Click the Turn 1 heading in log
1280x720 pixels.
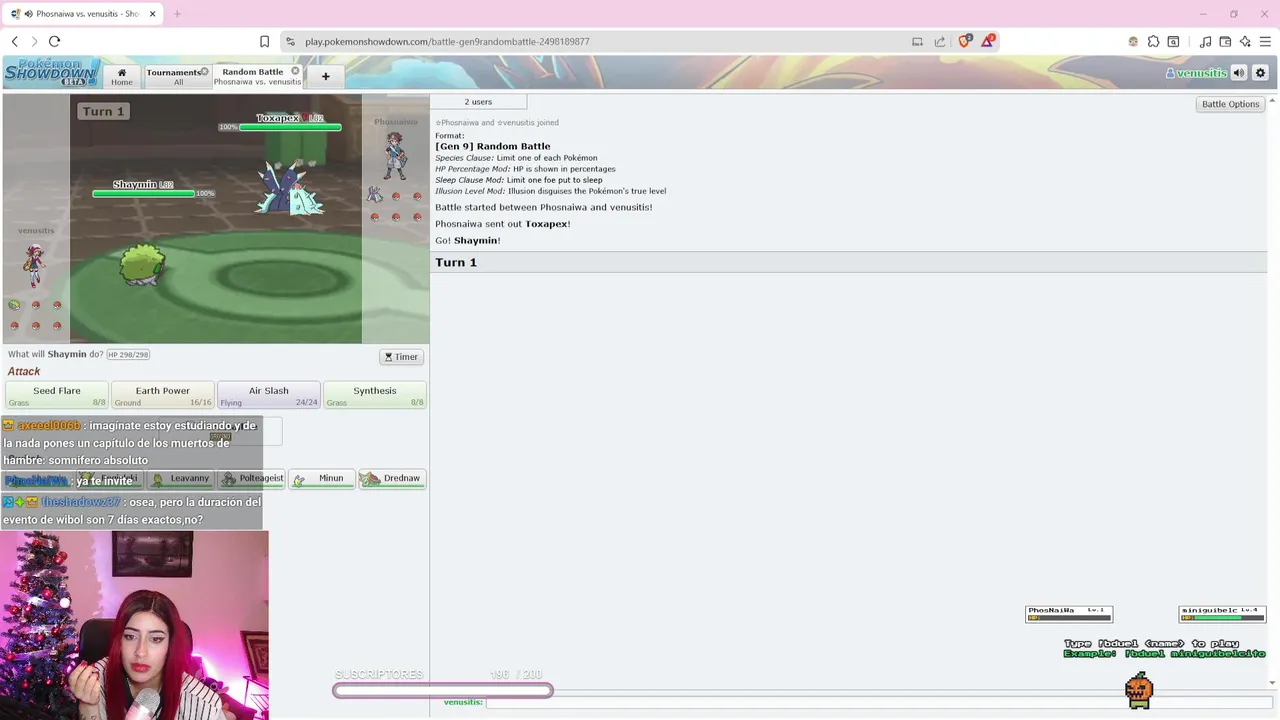point(456,262)
